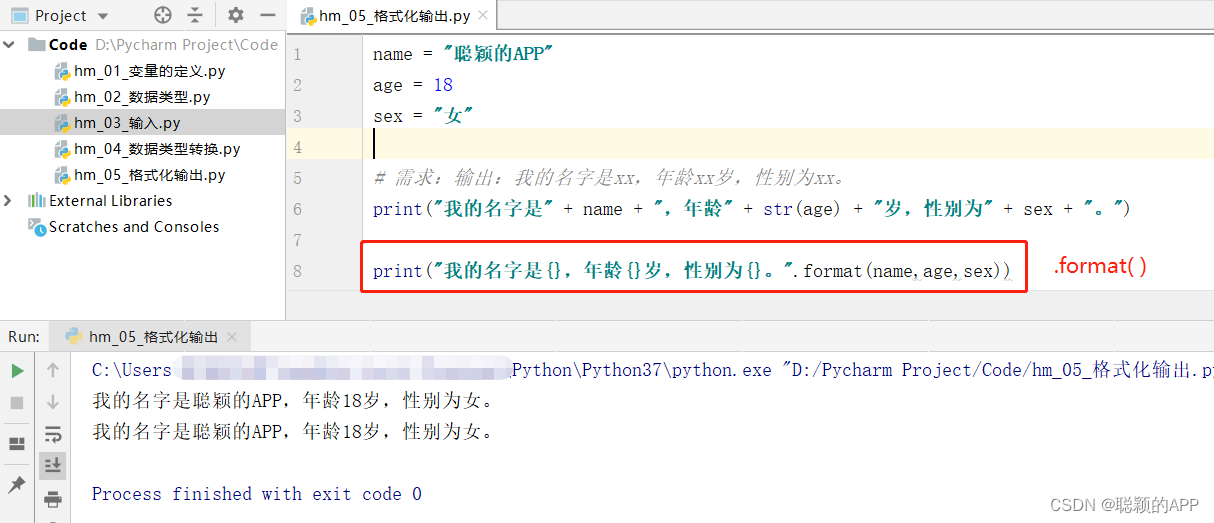Screen dimensions: 1214x523
Task: Expand the External Libraries node
Action: point(9,200)
